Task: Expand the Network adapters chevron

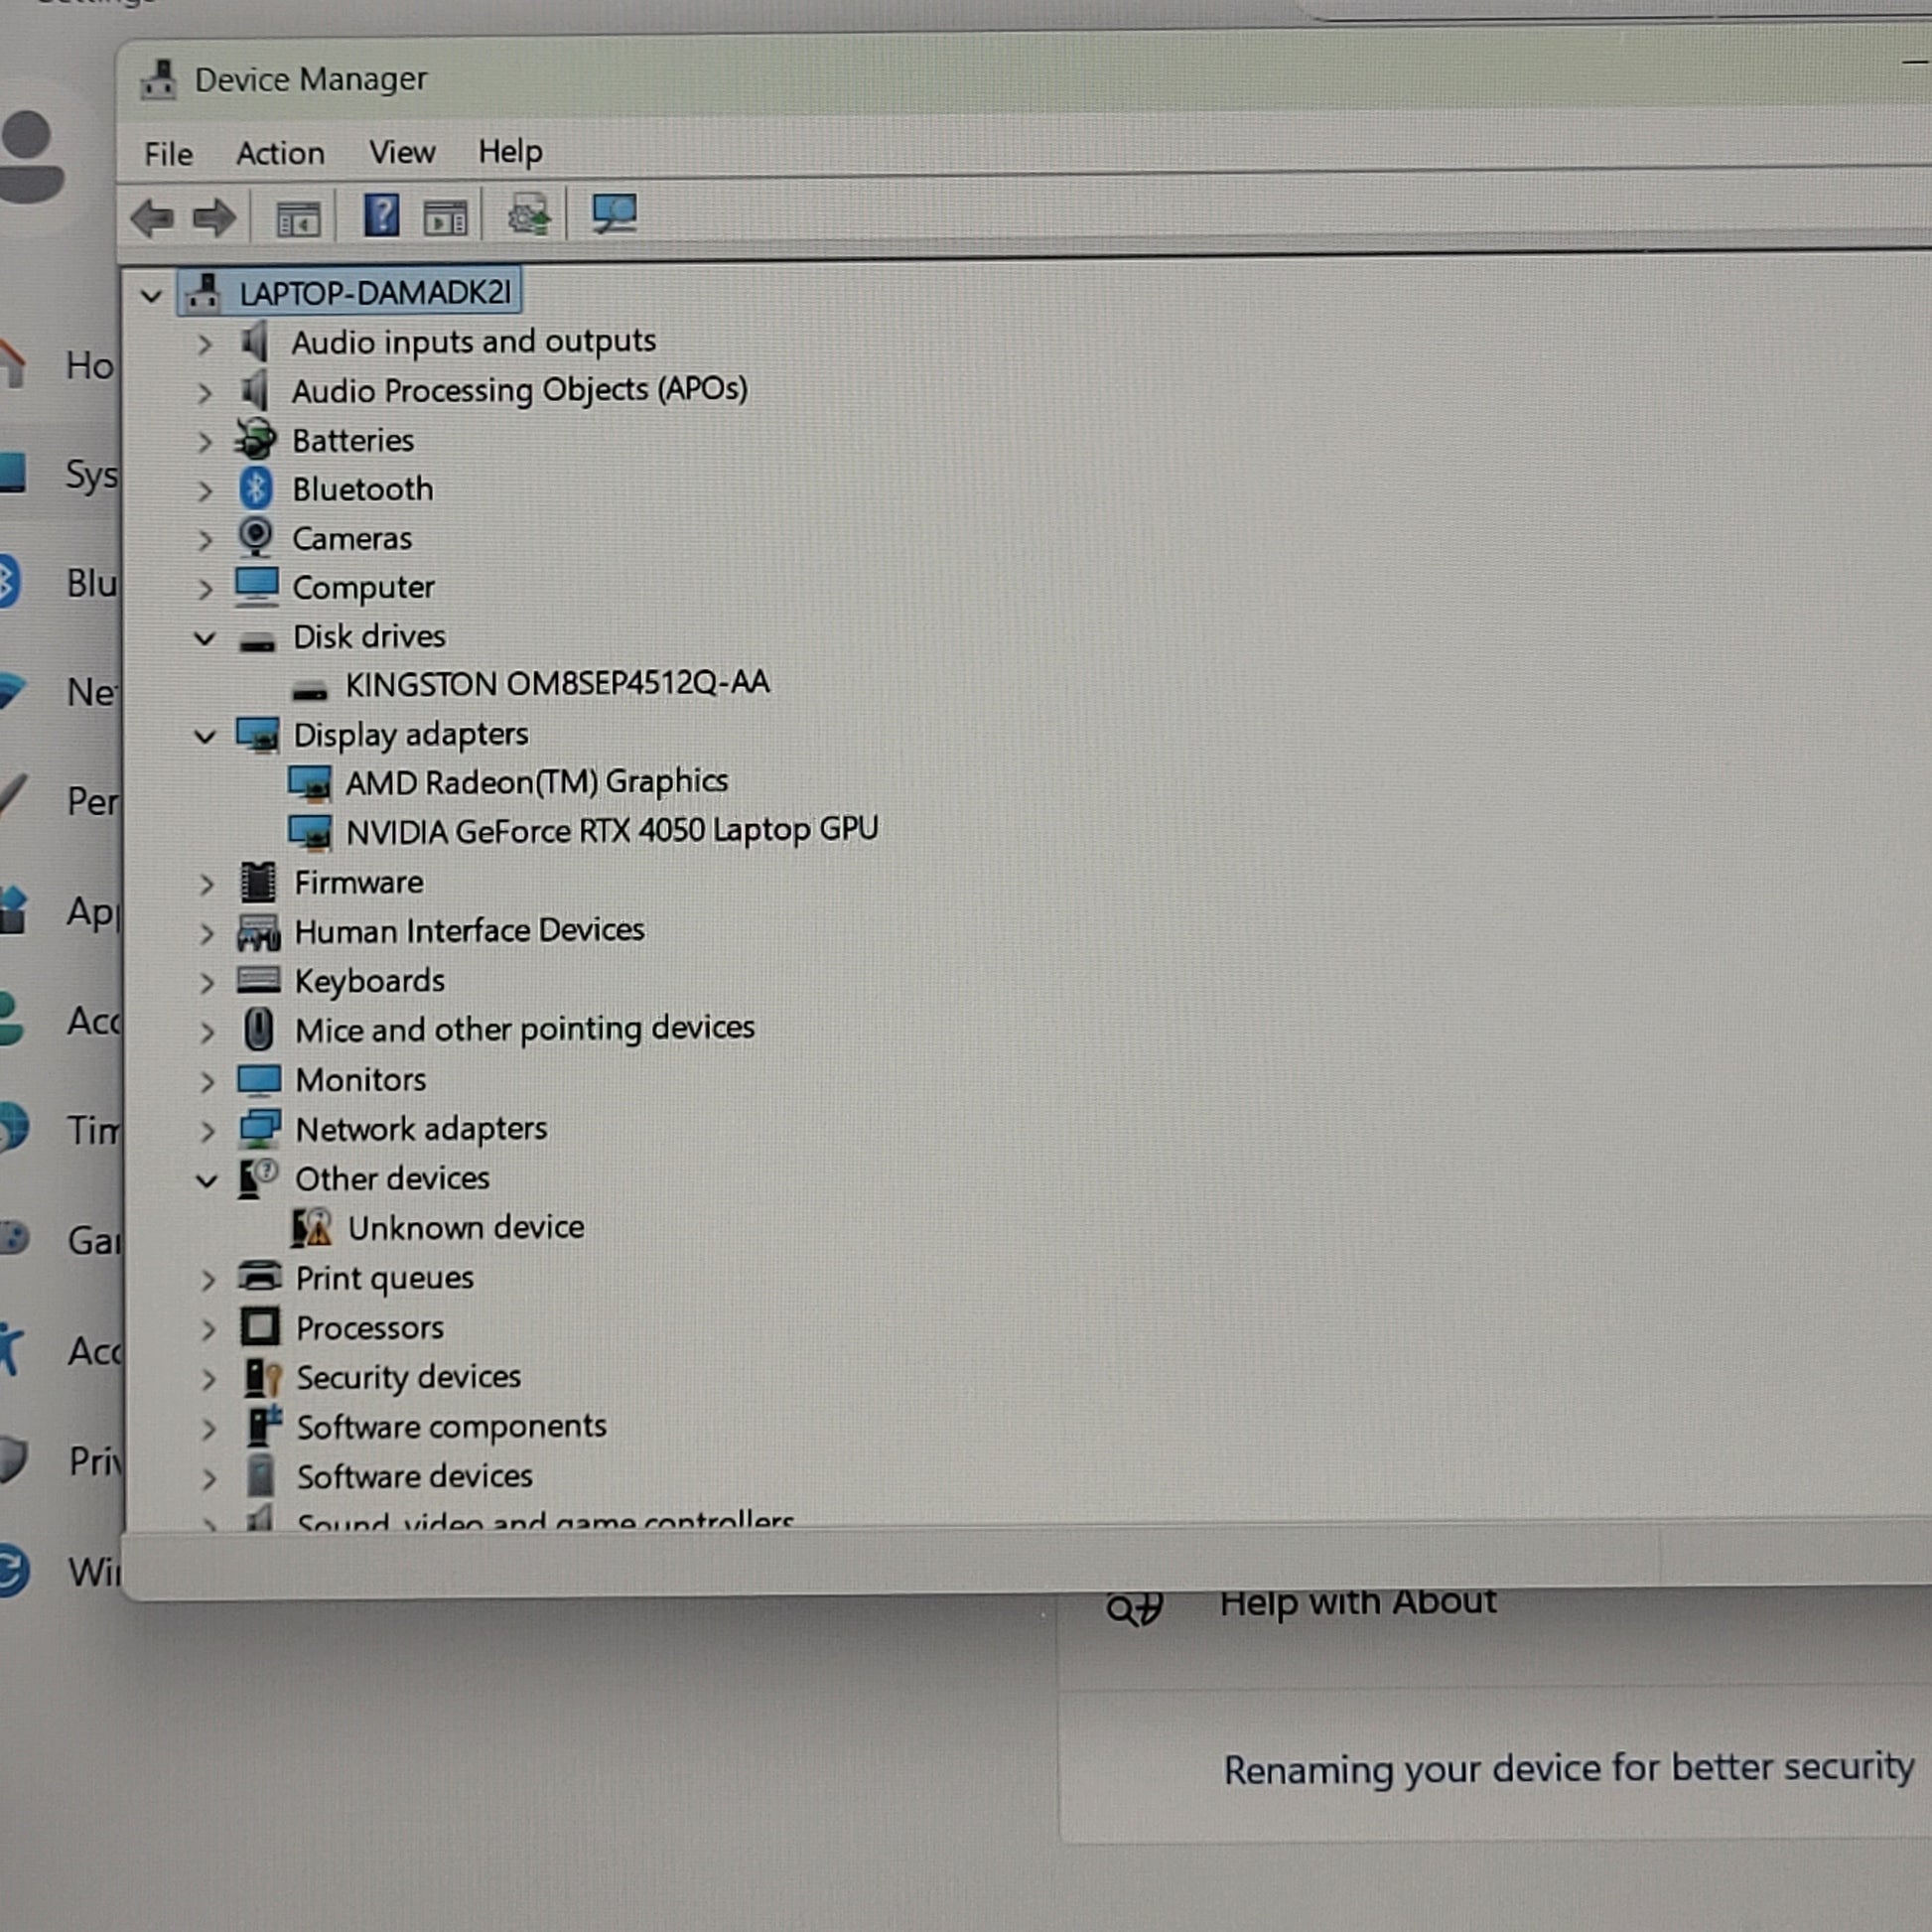Action: click(x=207, y=1132)
